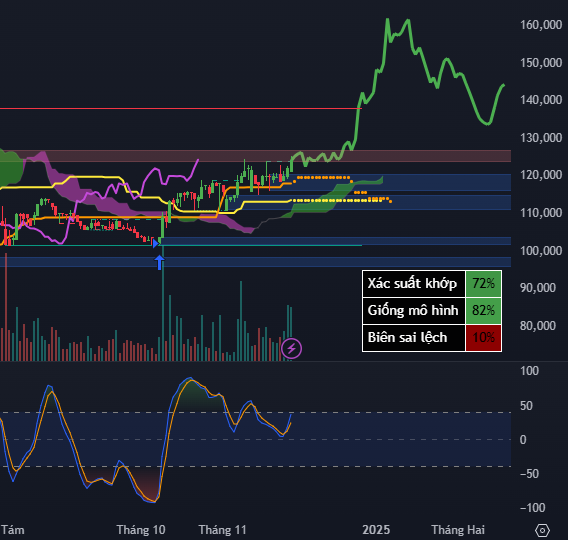Click the 'Tháng 11' time axis label
Image resolution: width=568 pixels, height=540 pixels.
coord(222,530)
